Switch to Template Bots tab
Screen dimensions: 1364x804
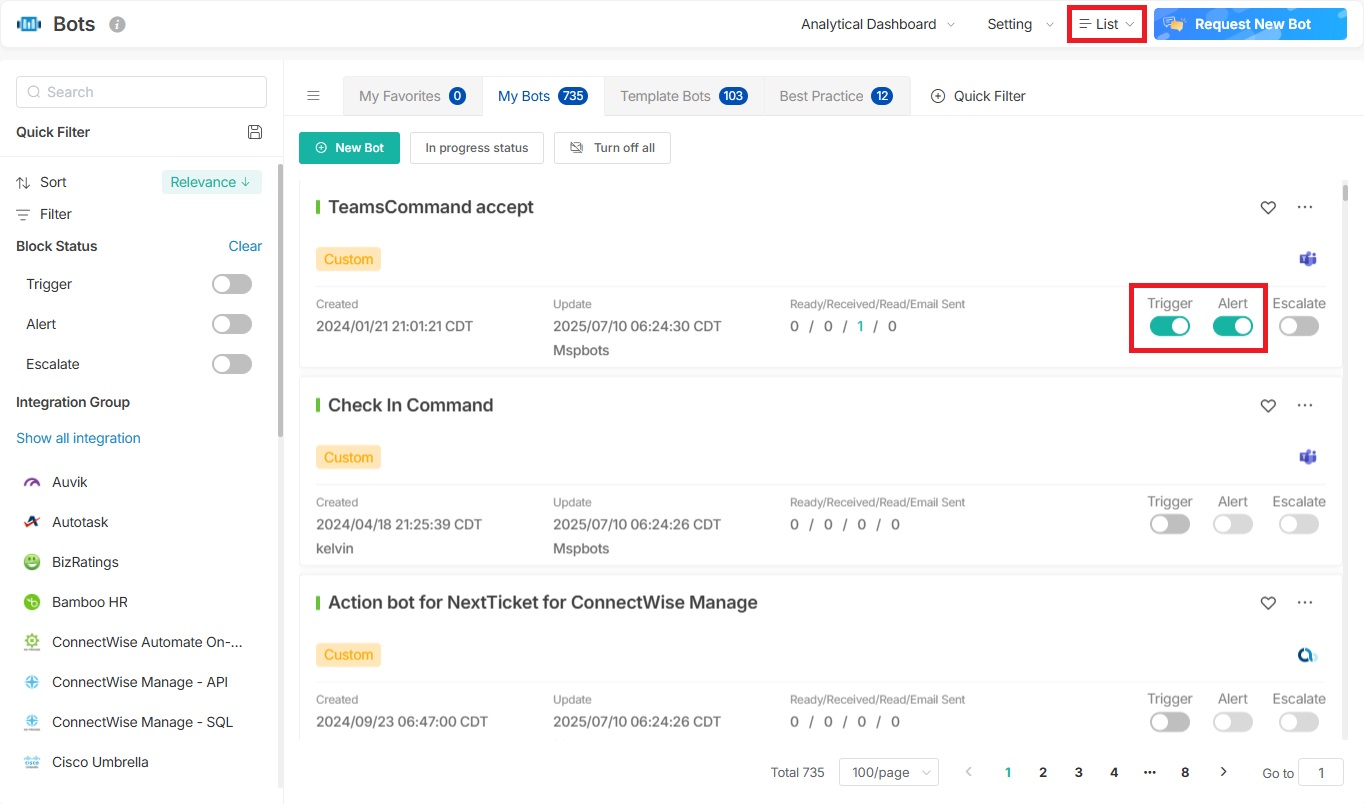click(684, 96)
